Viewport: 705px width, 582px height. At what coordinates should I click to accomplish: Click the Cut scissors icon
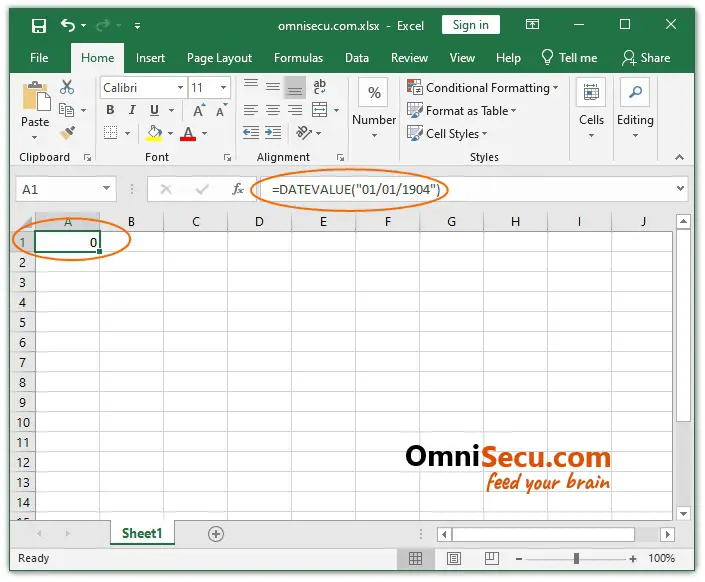(x=67, y=88)
